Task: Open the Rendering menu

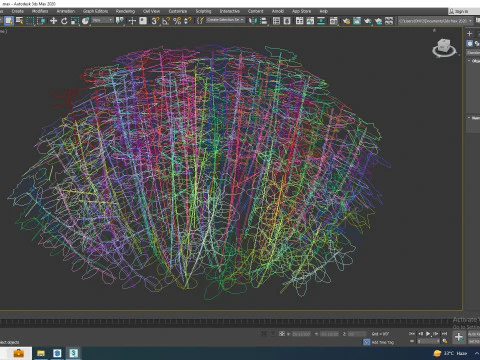Action: click(x=125, y=11)
